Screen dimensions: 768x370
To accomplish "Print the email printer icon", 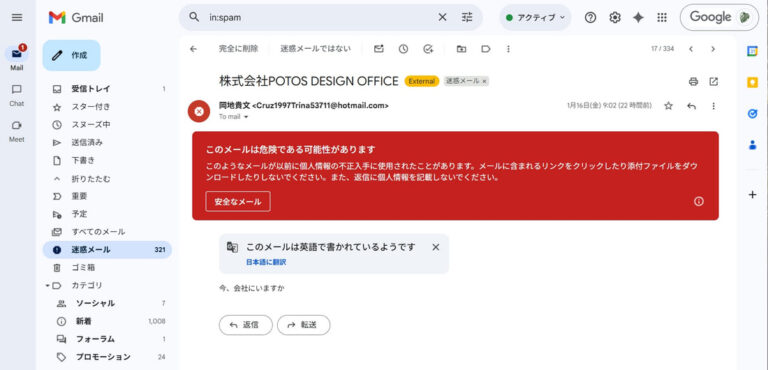I will [693, 82].
